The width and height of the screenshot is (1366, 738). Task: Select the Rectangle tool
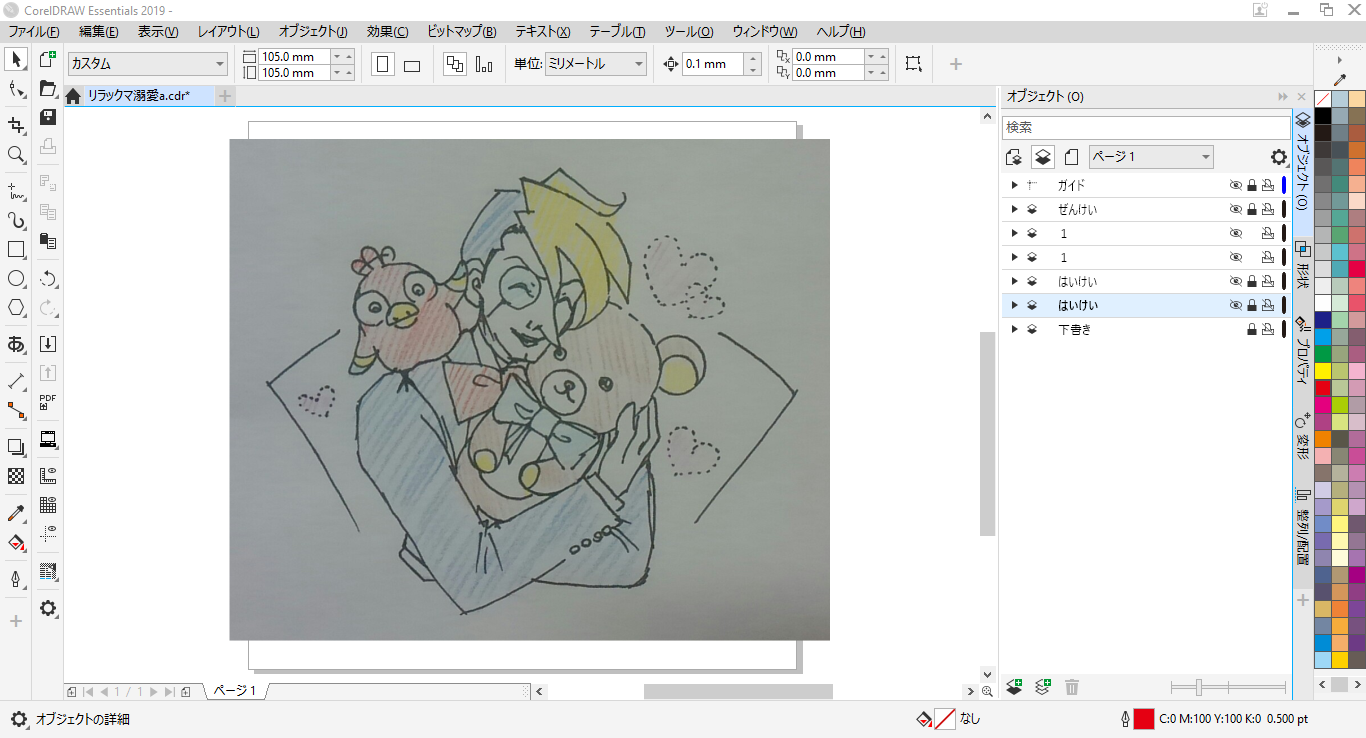(x=16, y=249)
